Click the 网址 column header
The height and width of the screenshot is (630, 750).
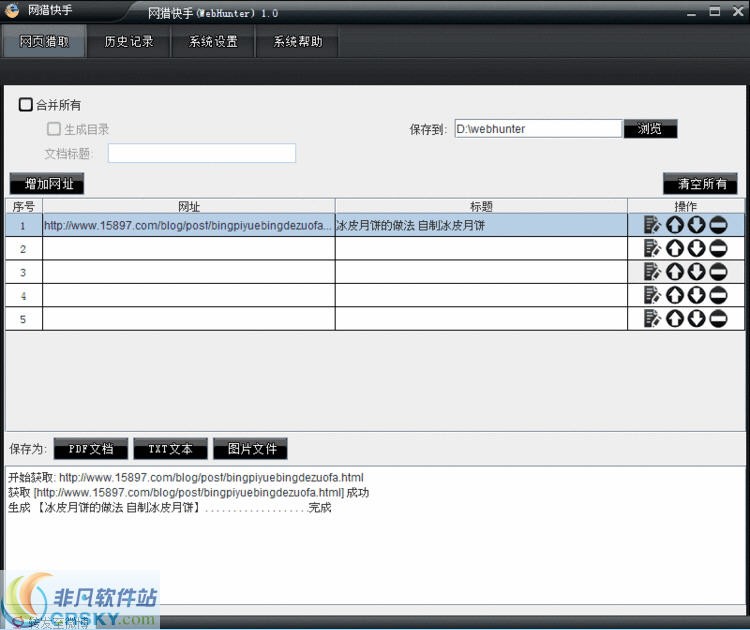point(189,206)
